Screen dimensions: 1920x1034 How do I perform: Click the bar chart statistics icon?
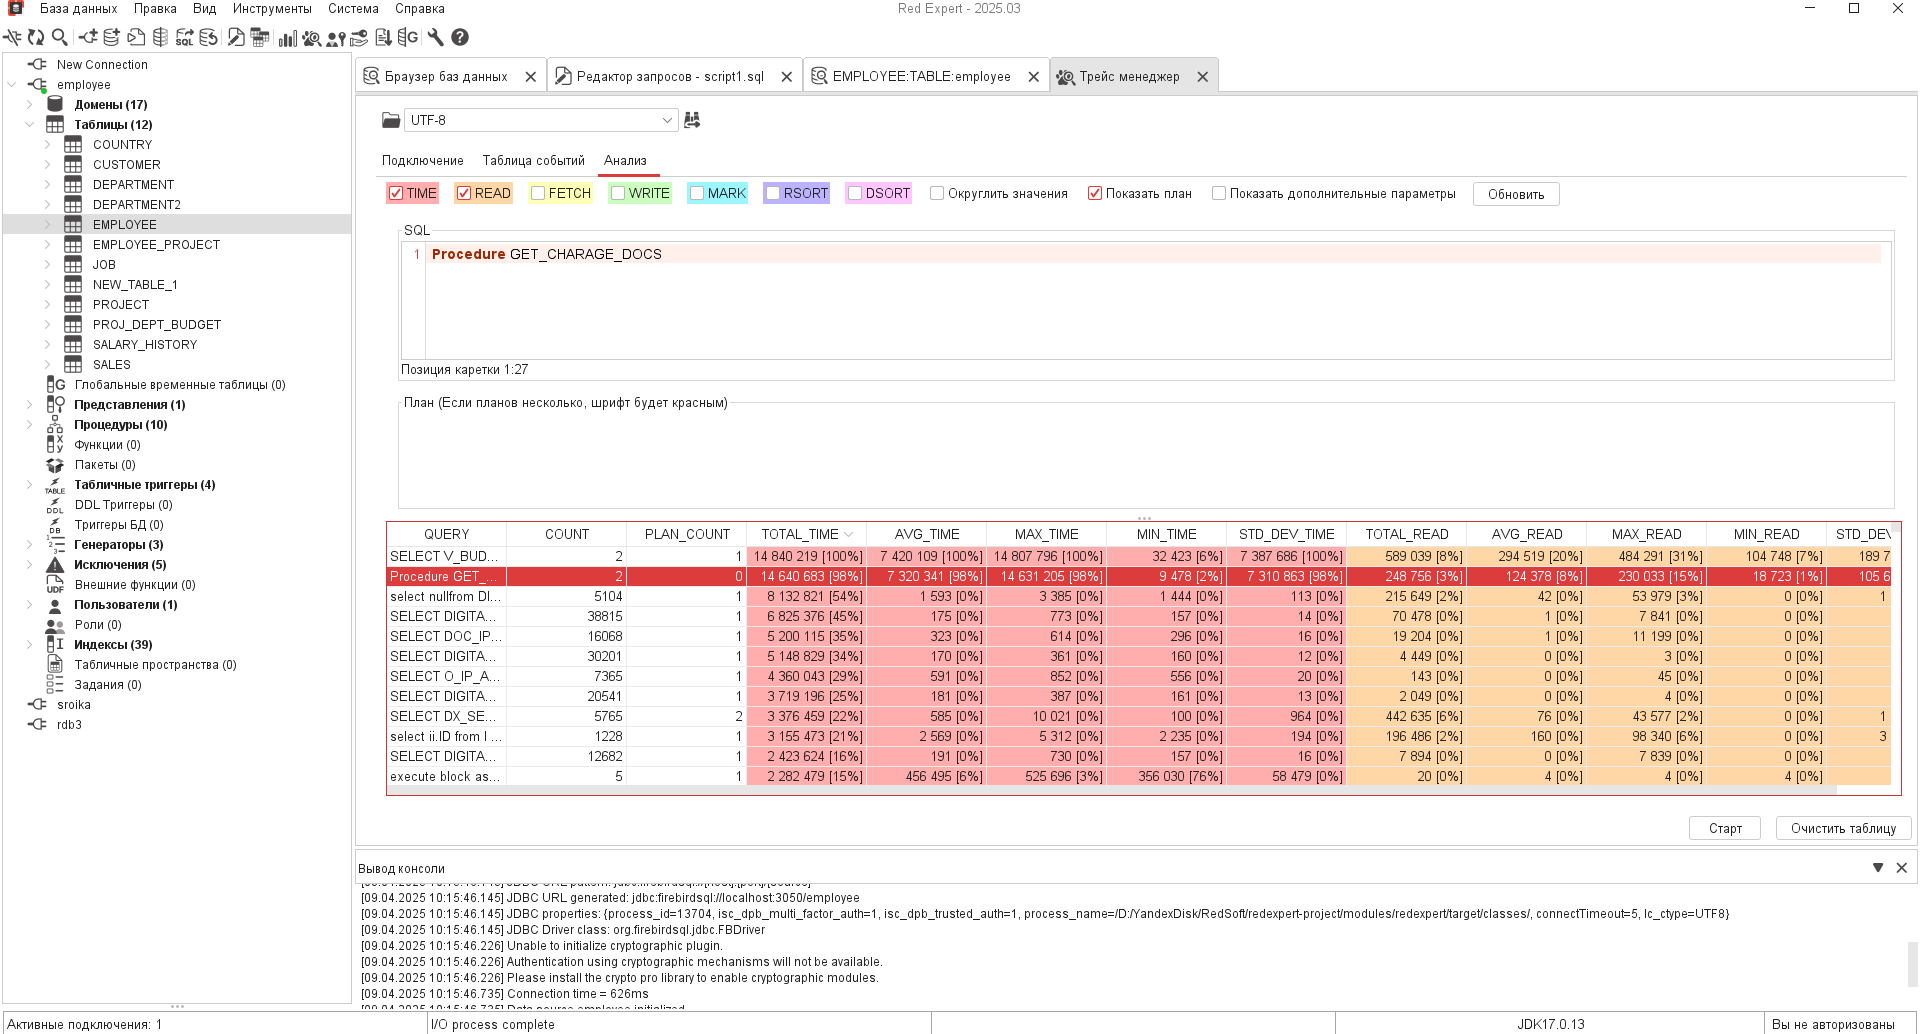287,37
